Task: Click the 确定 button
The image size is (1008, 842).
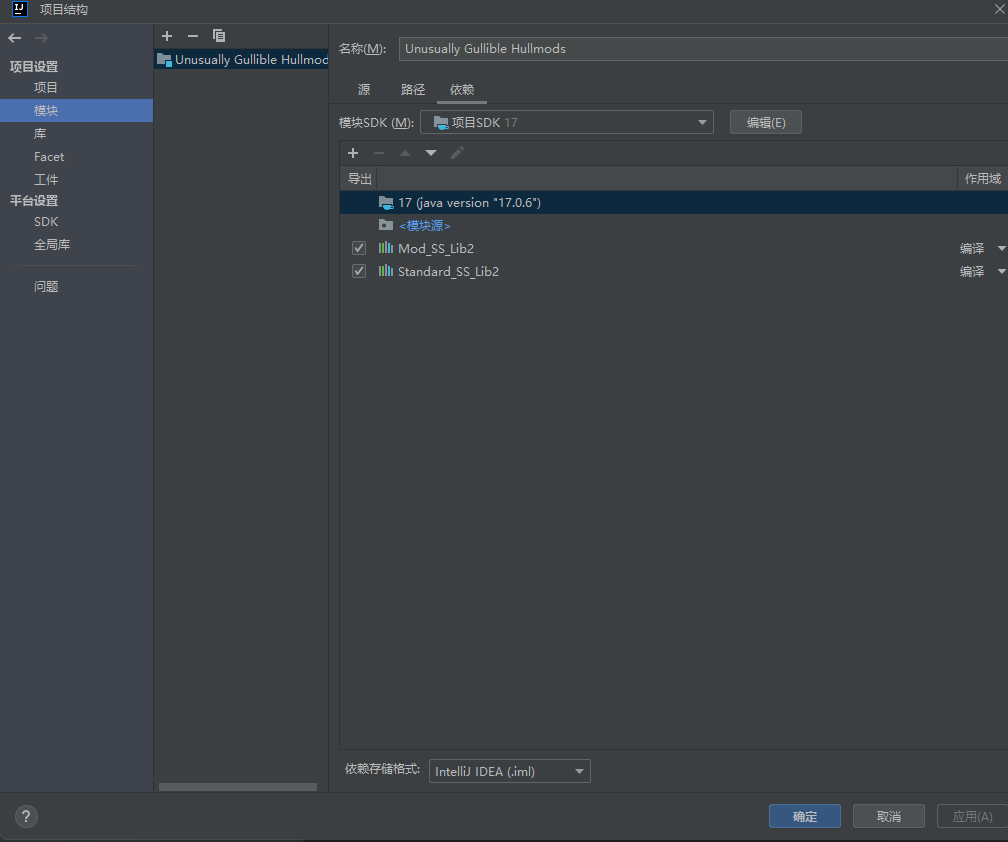Action: click(804, 816)
